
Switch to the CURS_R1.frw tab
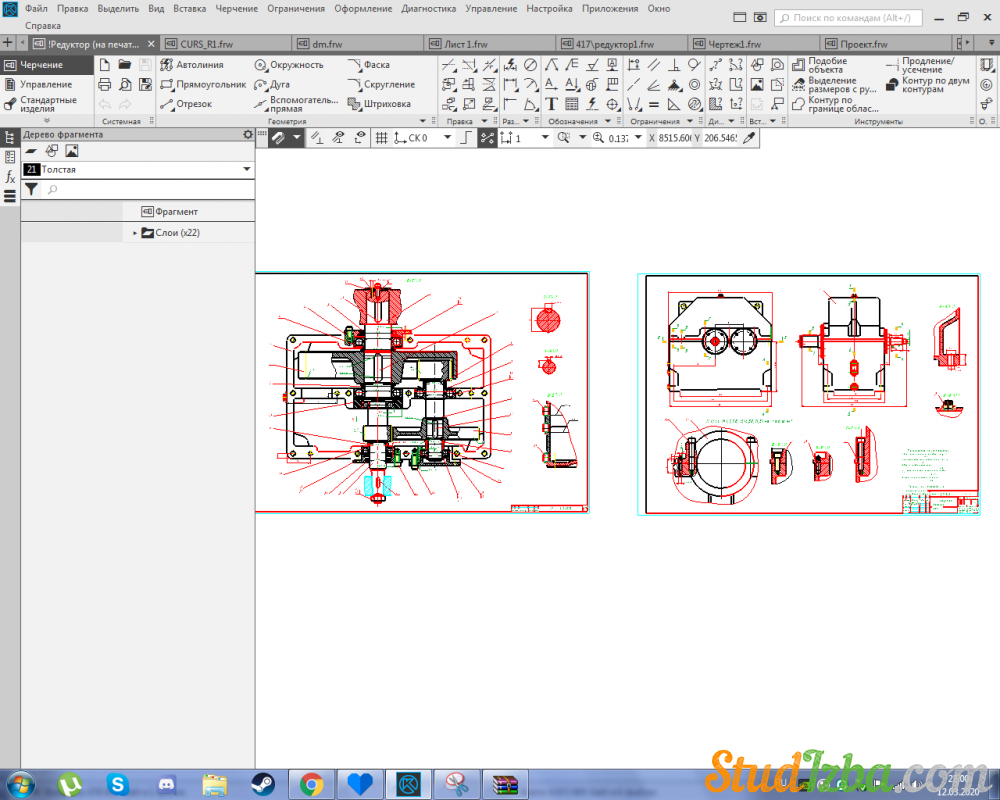click(x=205, y=44)
